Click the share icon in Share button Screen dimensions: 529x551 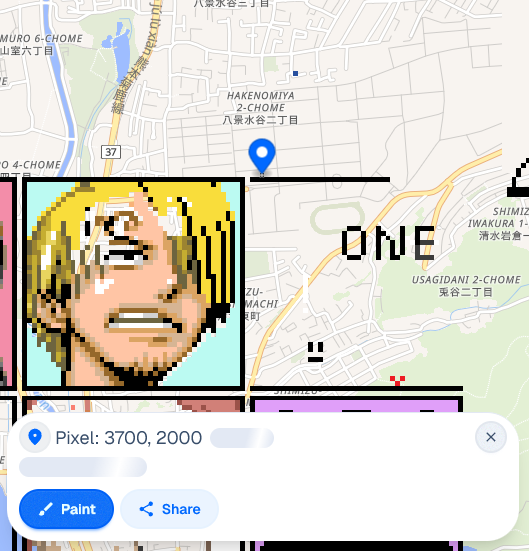pyautogui.click(x=146, y=509)
